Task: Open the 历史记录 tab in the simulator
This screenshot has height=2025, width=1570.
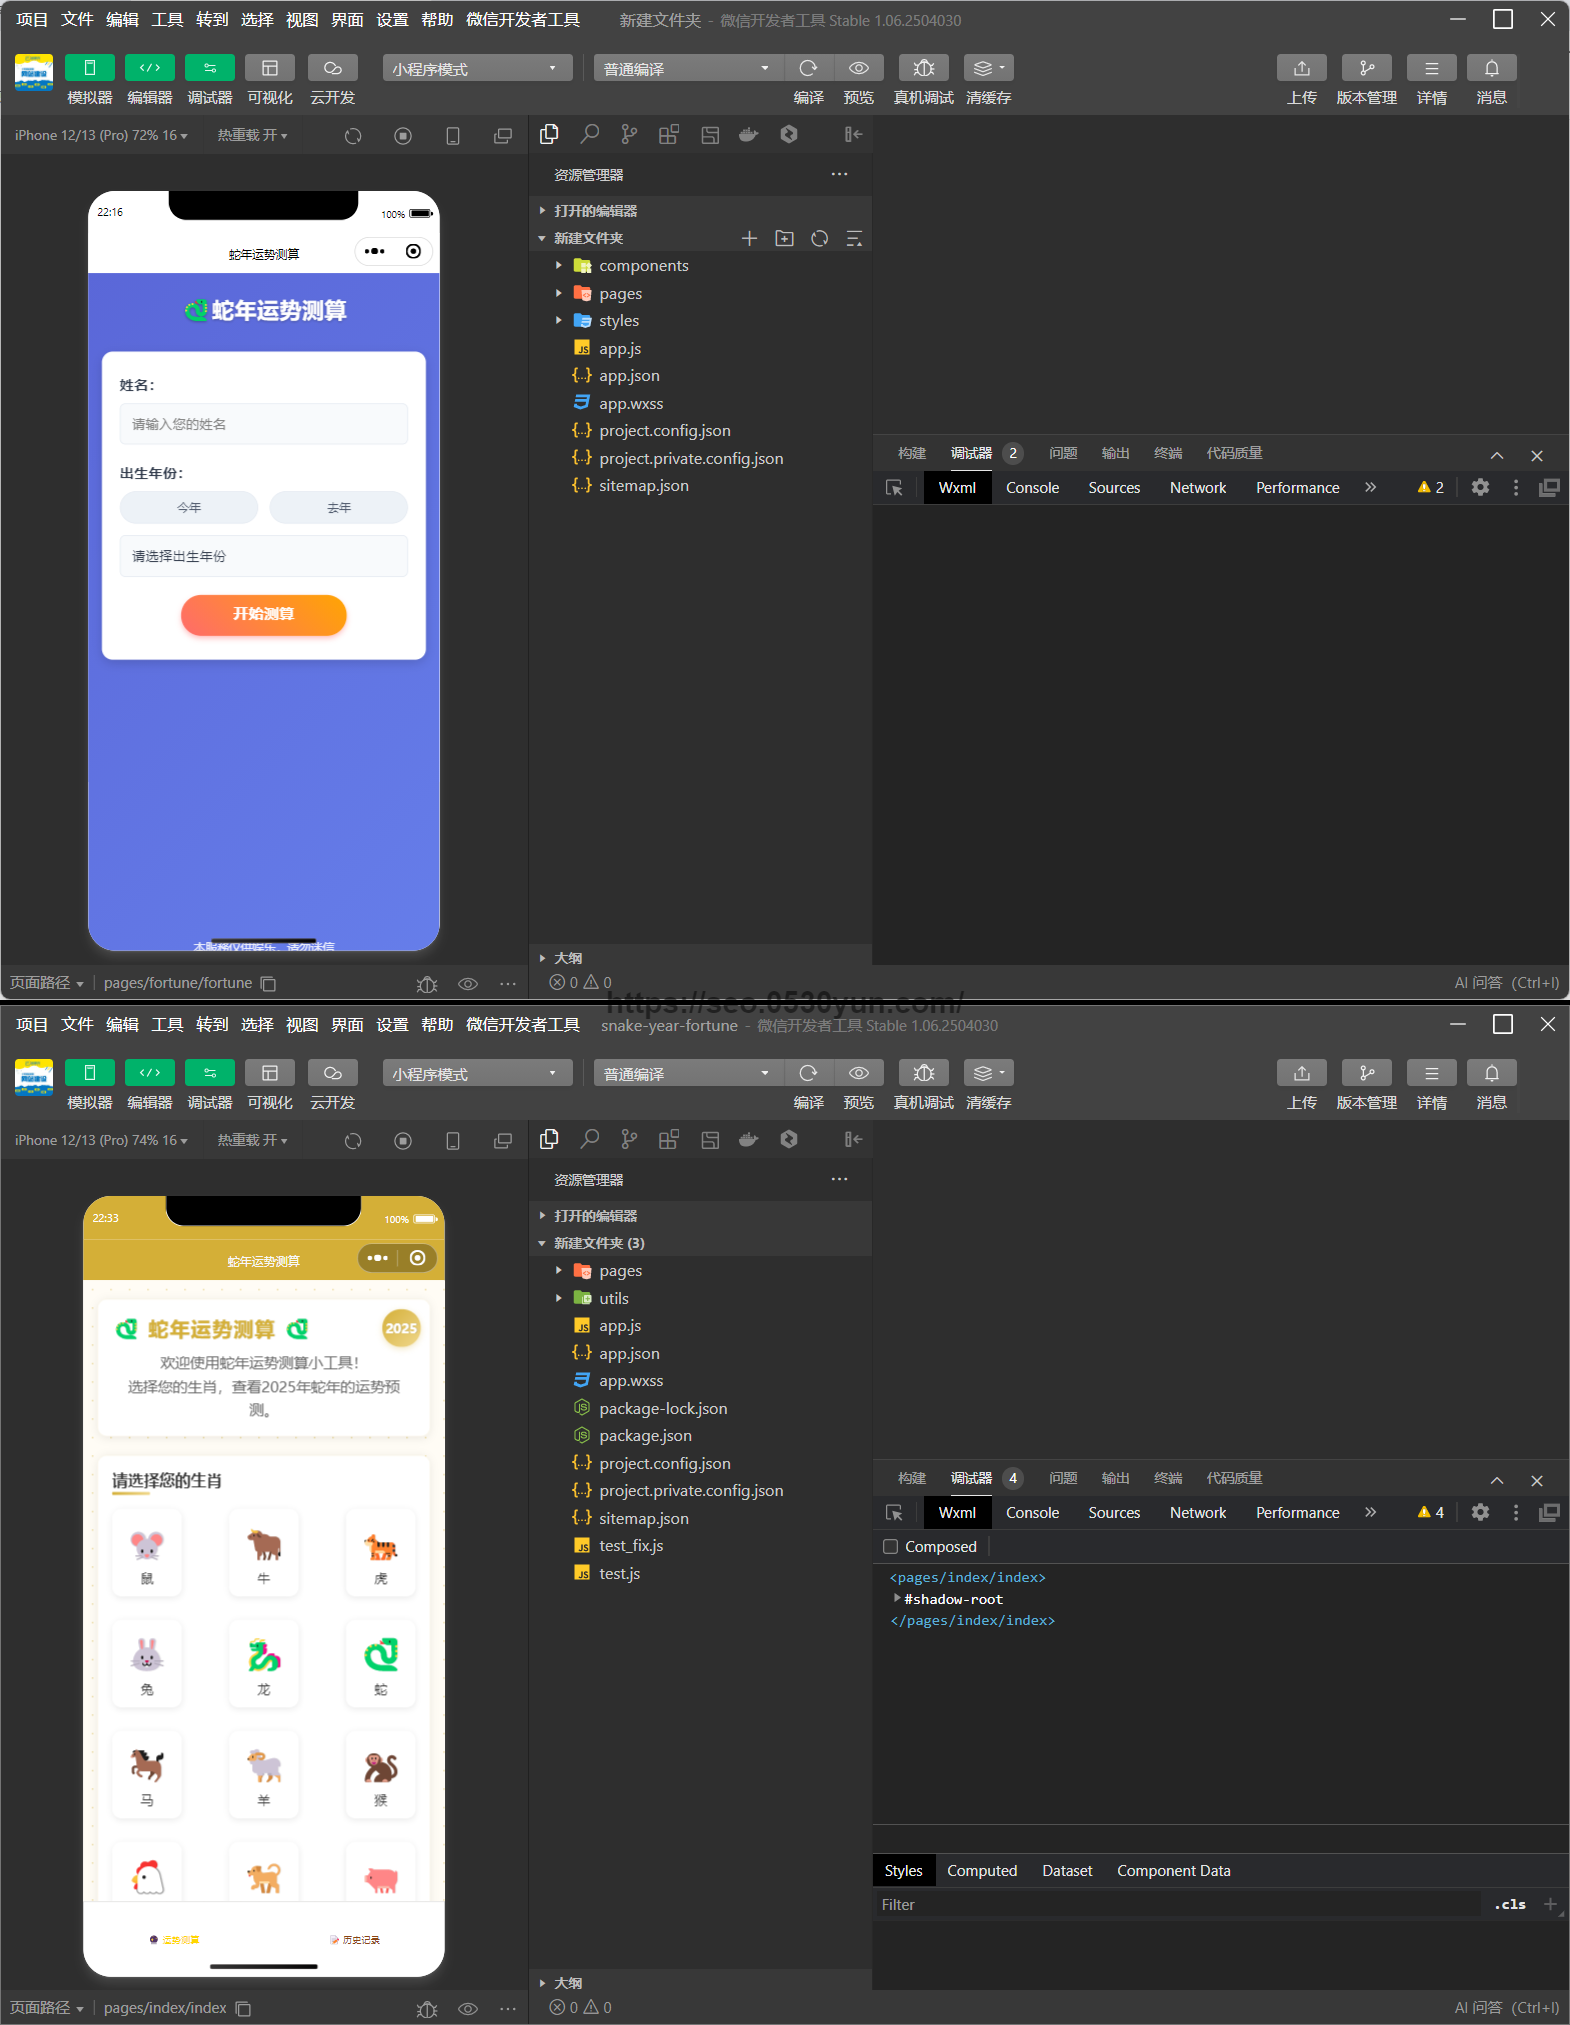Action: coord(355,1940)
